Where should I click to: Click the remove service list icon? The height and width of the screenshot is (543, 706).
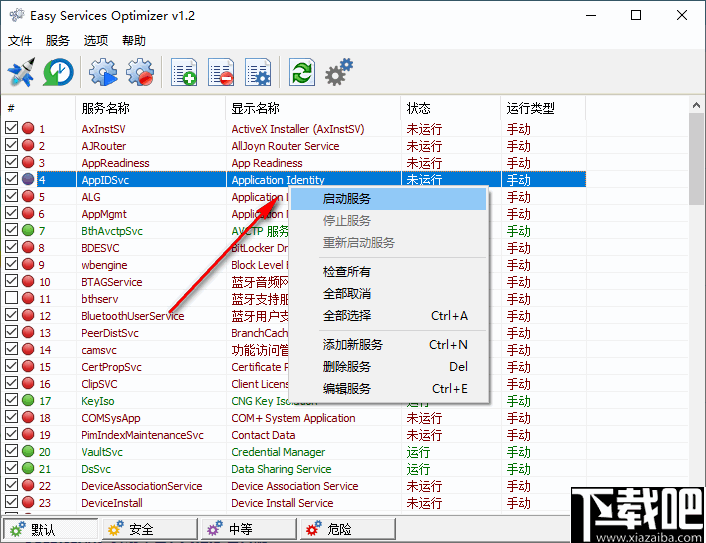pyautogui.click(x=221, y=72)
